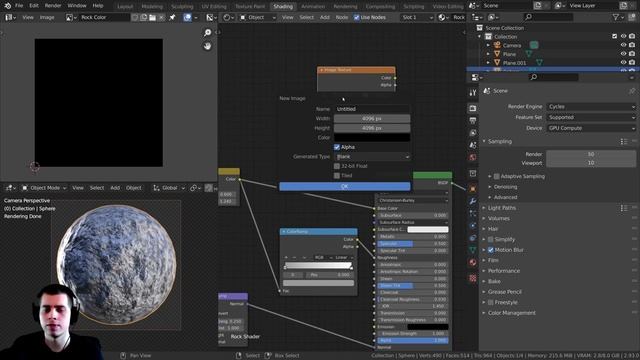Toggle the Use Nodes checkbox

click(x=357, y=18)
